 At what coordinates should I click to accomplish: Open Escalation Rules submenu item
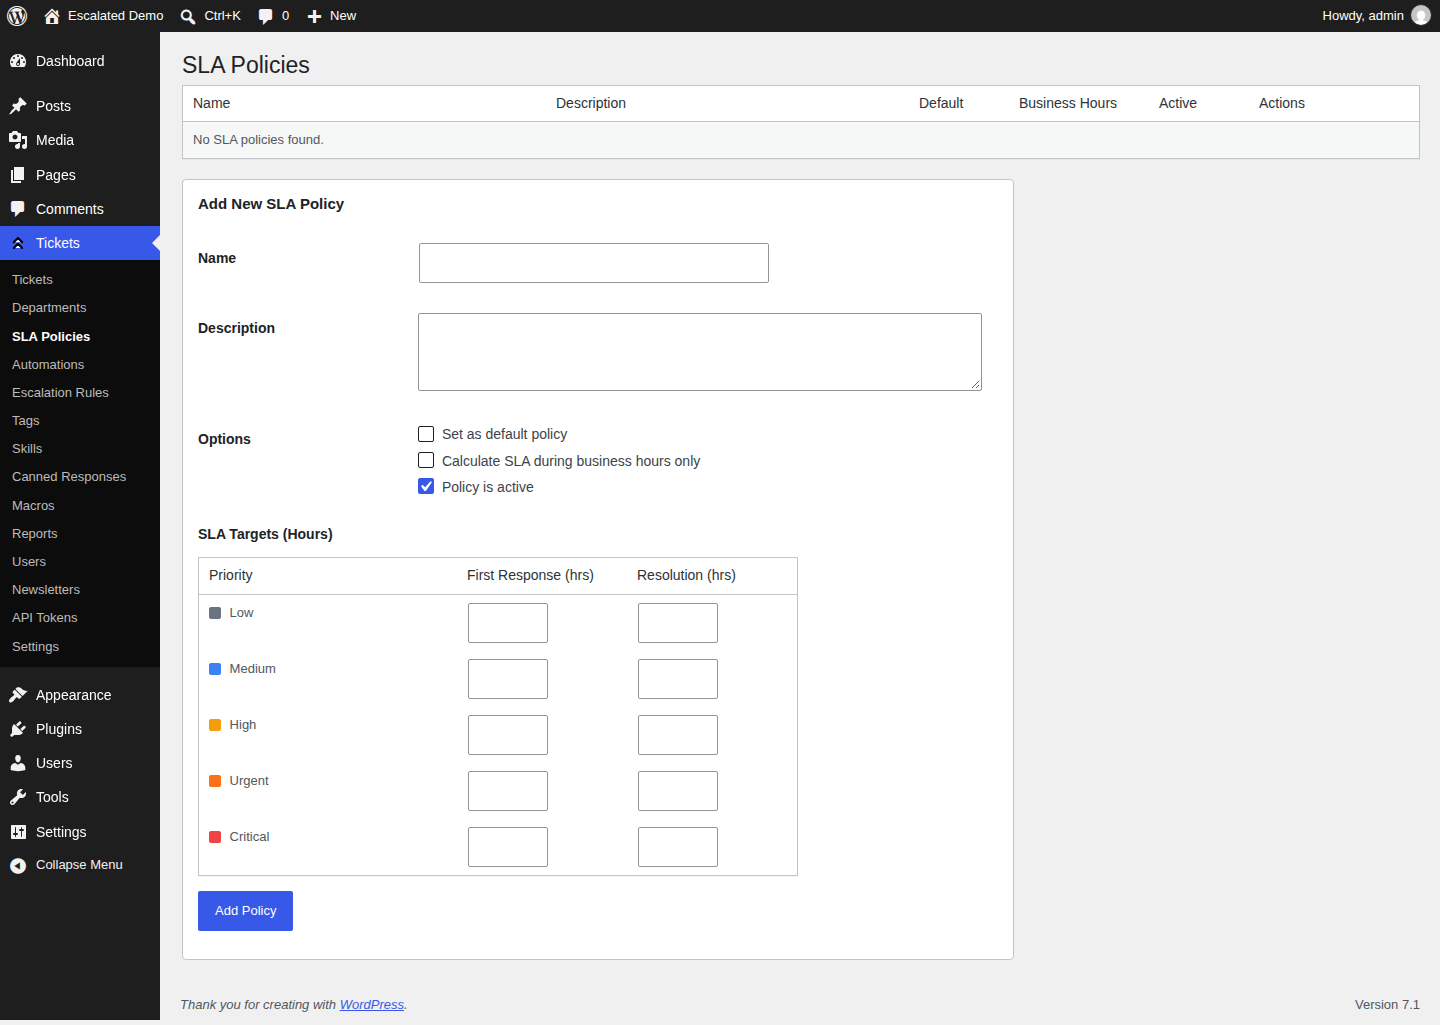click(60, 393)
